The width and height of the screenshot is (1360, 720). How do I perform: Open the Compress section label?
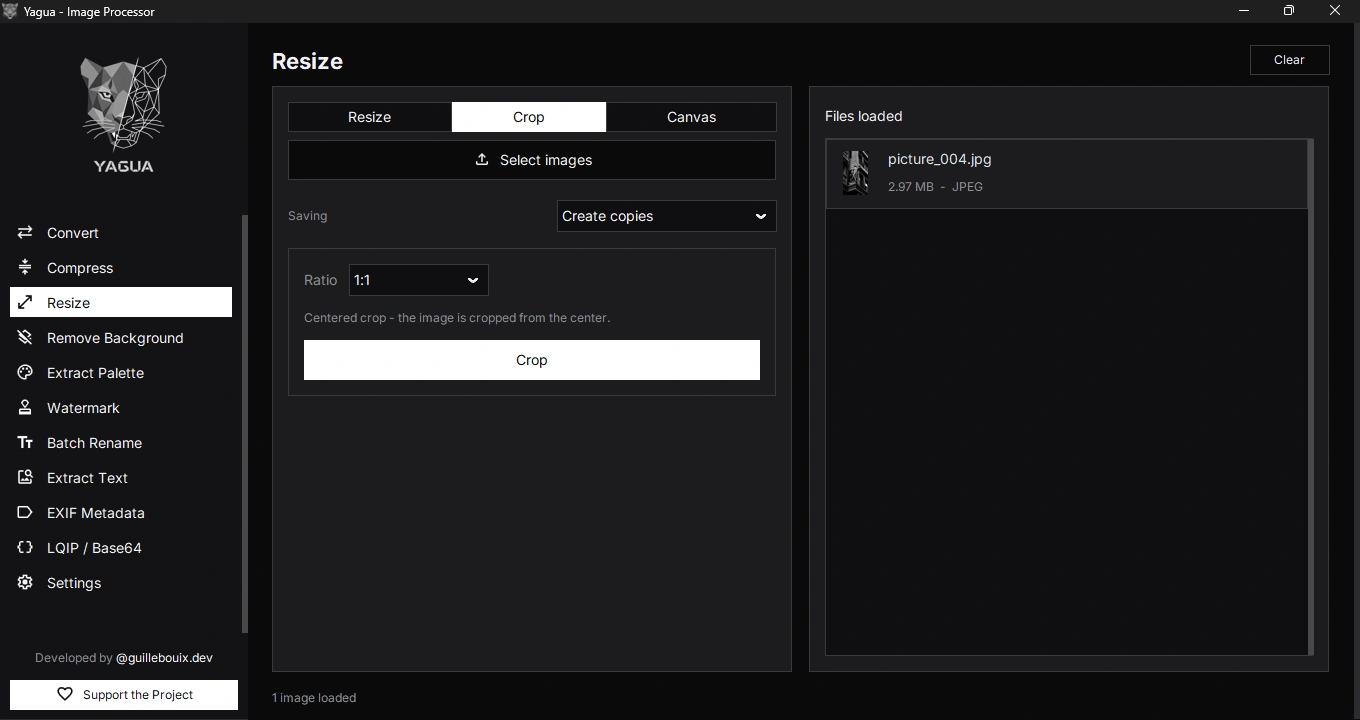click(x=80, y=268)
